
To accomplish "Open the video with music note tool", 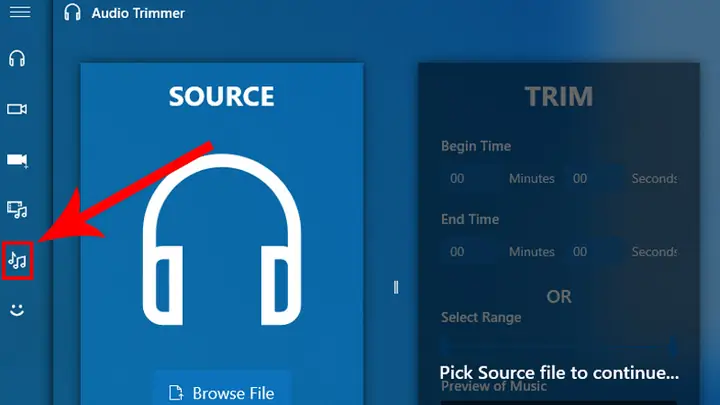I will [17, 210].
